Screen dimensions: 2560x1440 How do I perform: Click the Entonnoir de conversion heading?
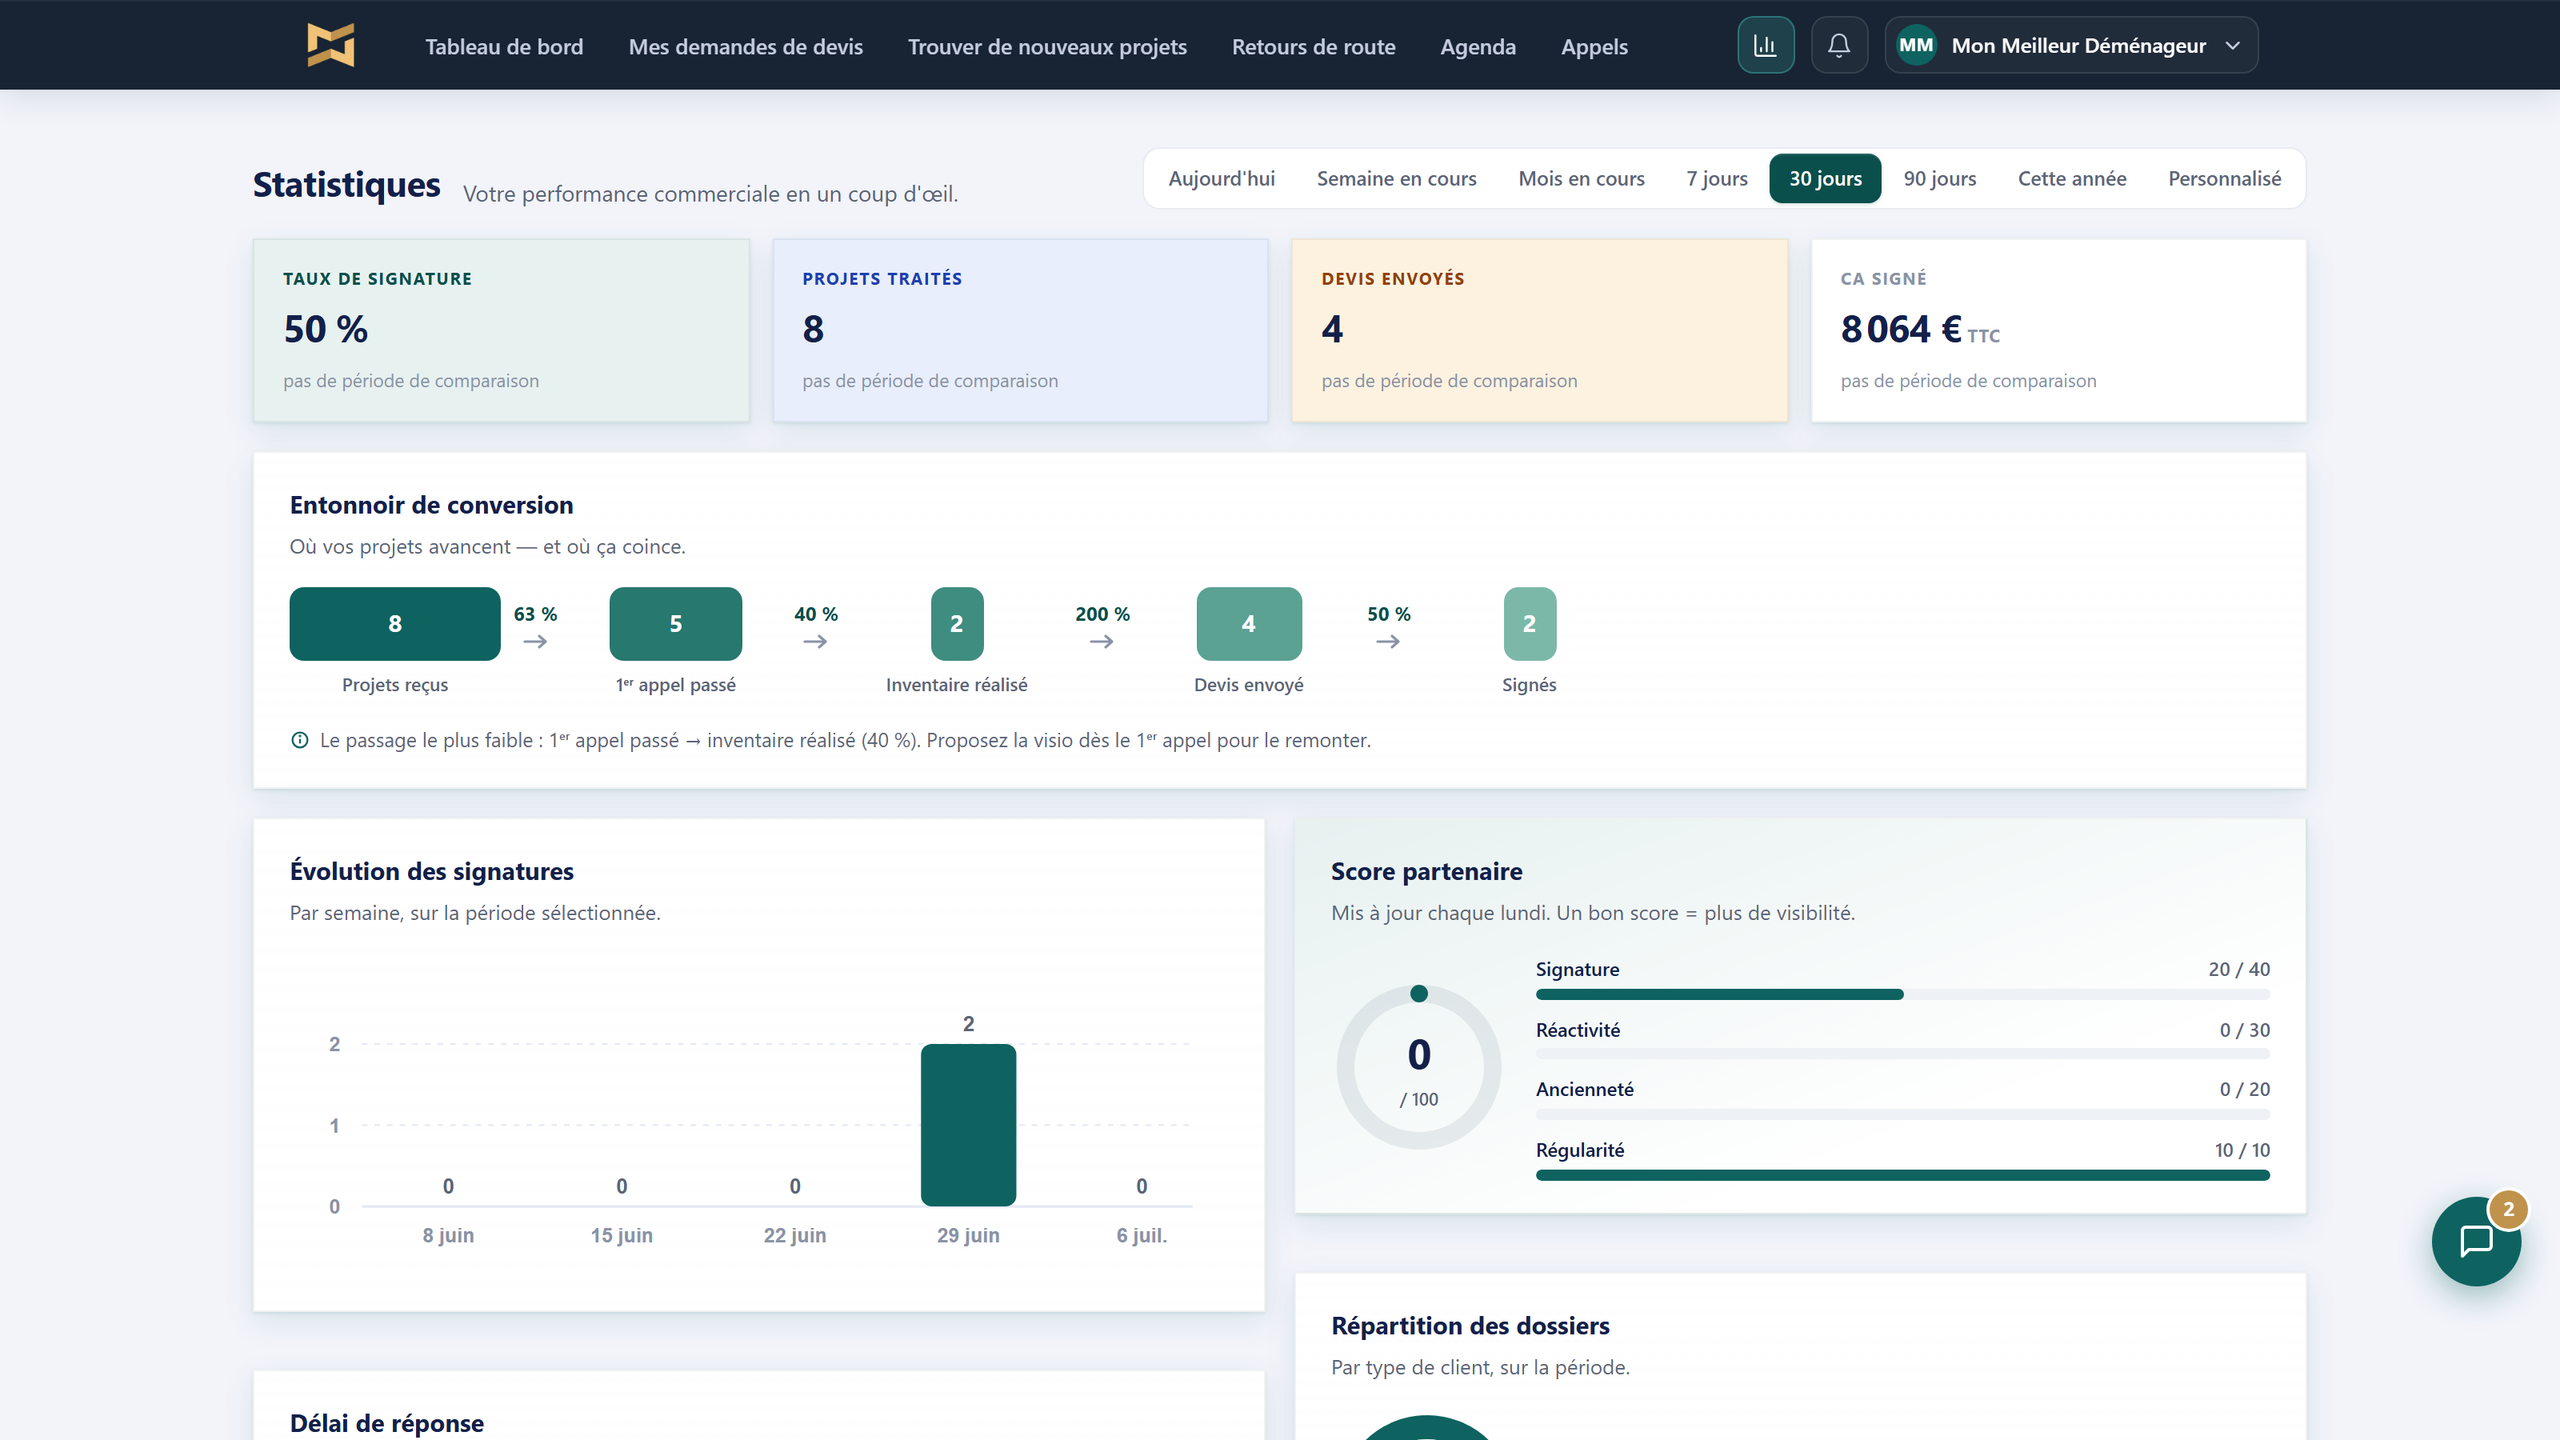(431, 505)
